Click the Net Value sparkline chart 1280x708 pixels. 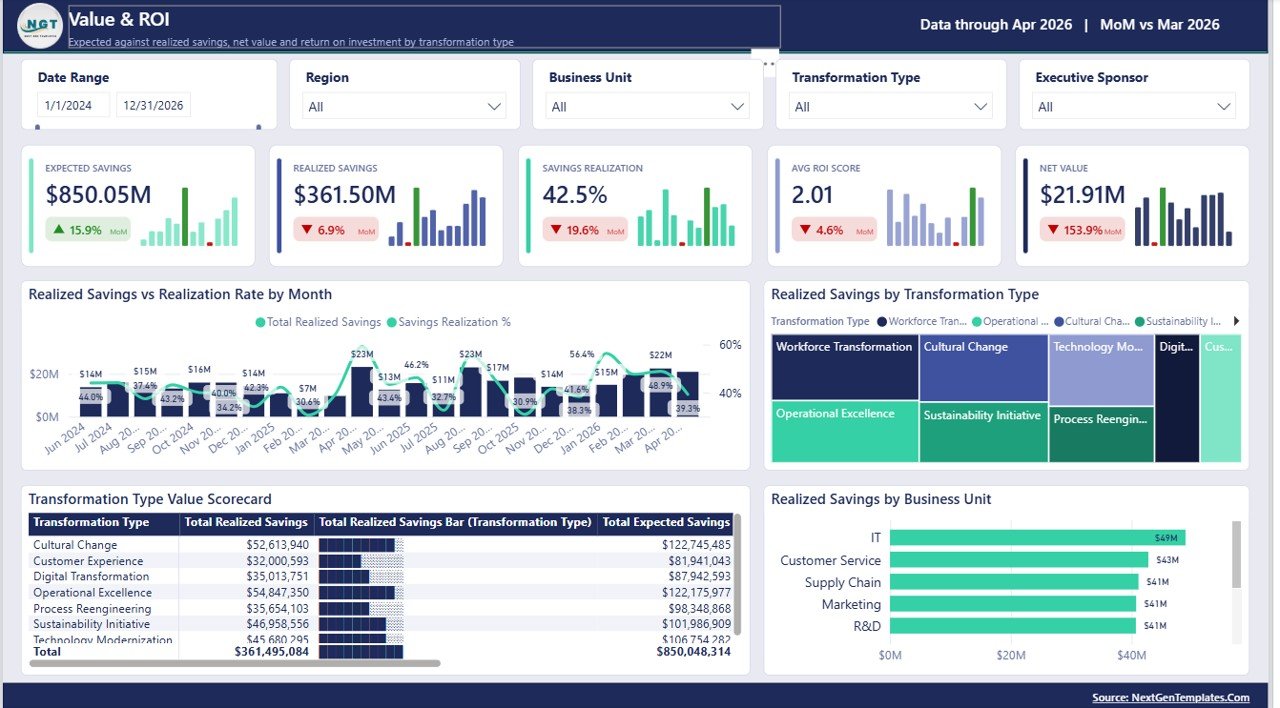(x=1184, y=216)
